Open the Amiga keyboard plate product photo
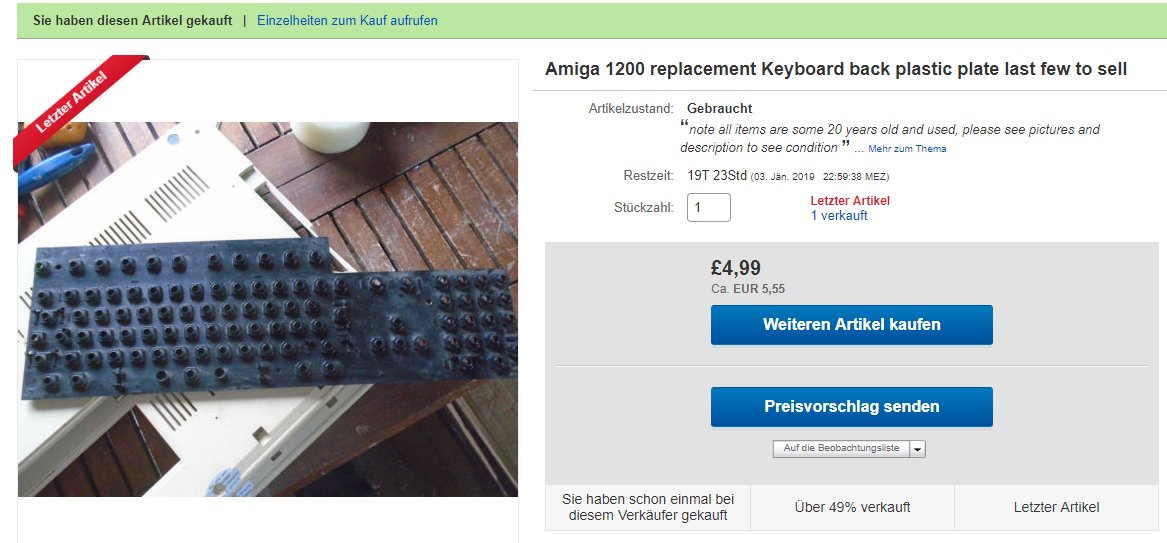 268,309
